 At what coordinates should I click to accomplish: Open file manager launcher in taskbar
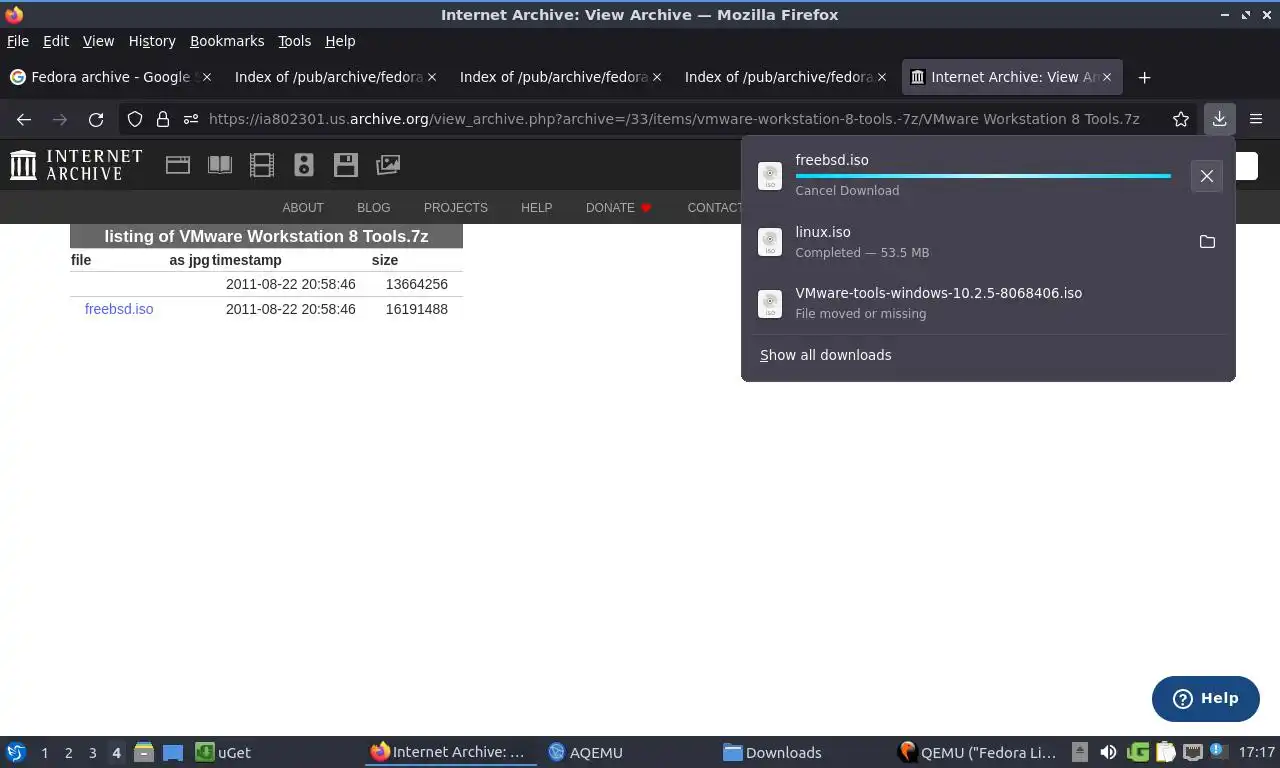tap(143, 752)
